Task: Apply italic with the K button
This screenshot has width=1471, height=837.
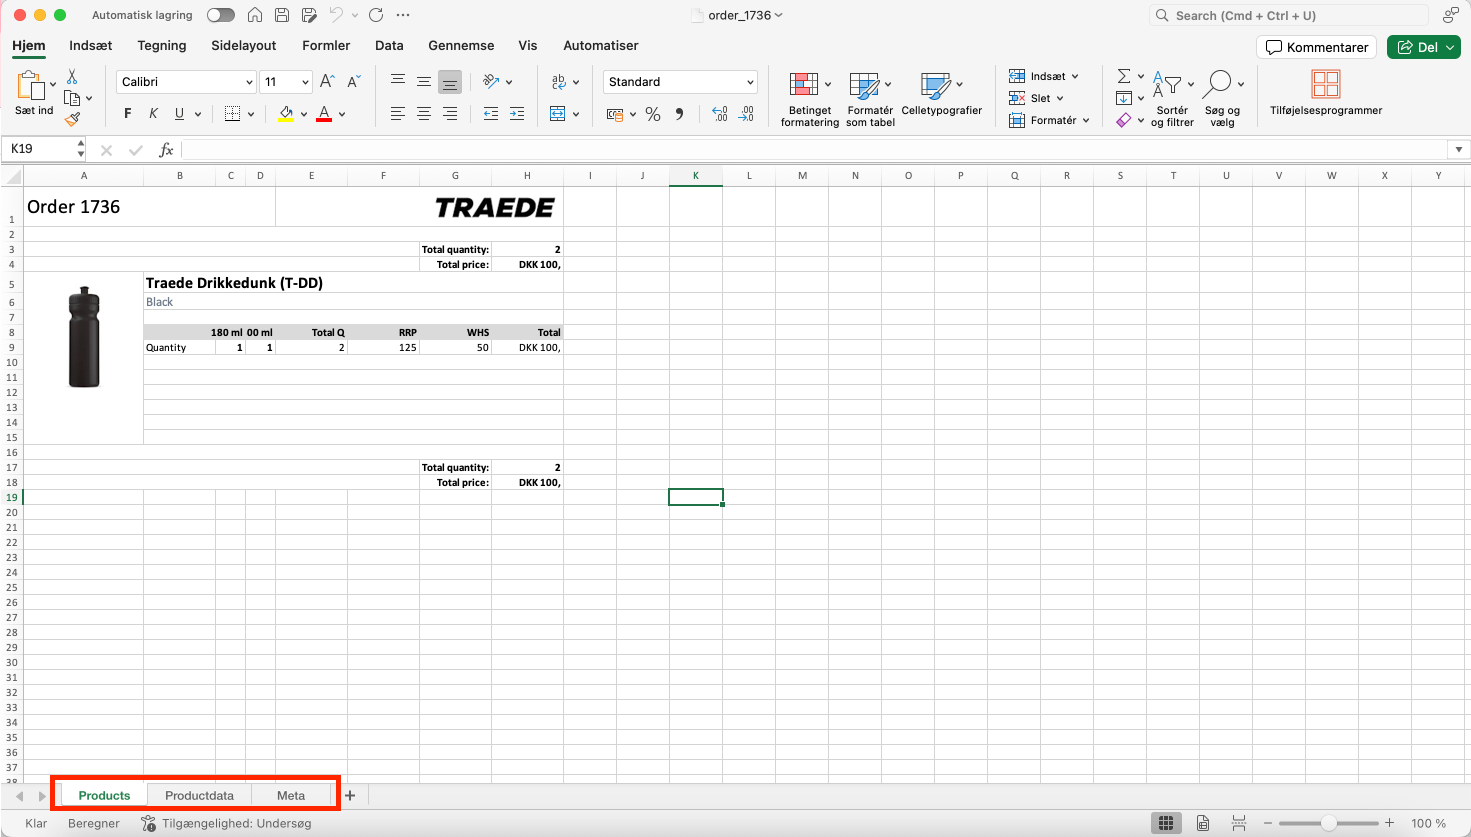Action: pos(153,114)
